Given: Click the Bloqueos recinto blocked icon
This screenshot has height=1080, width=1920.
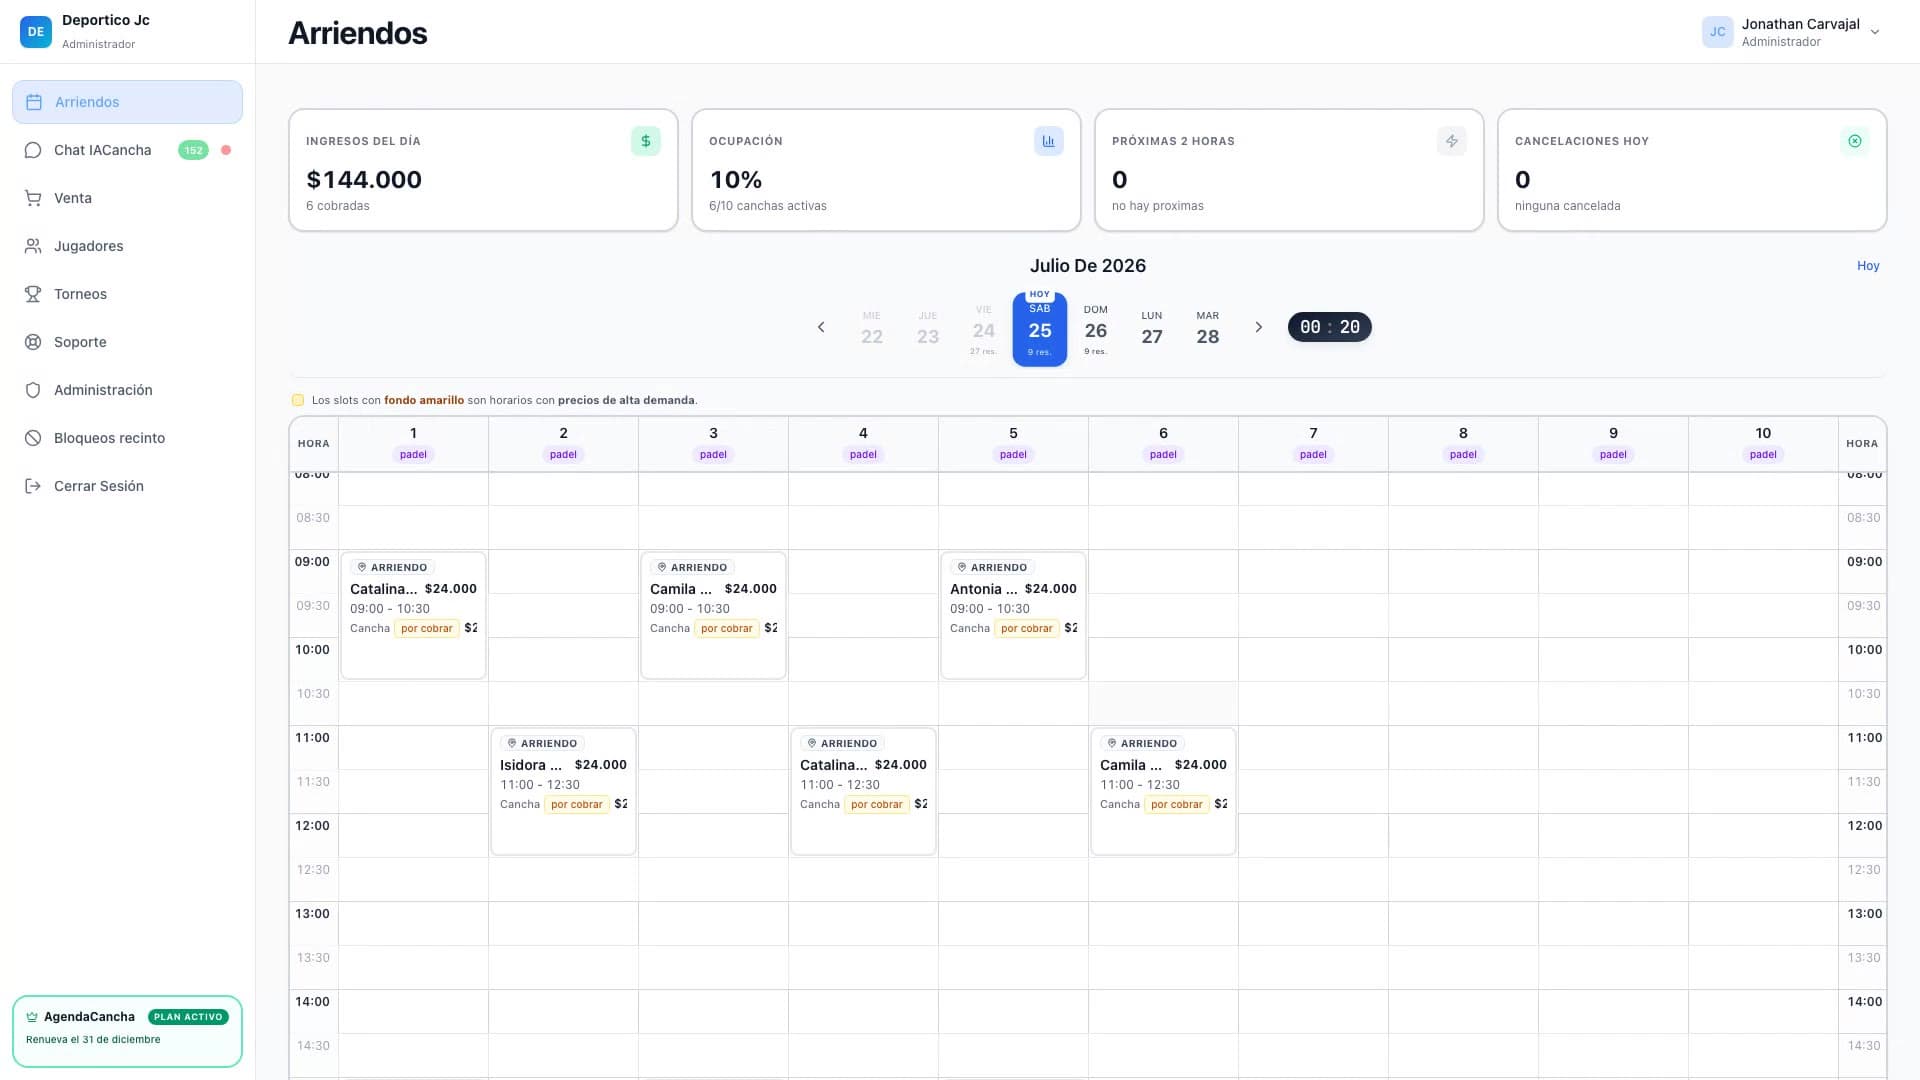Looking at the screenshot, I should pyautogui.click(x=33, y=438).
